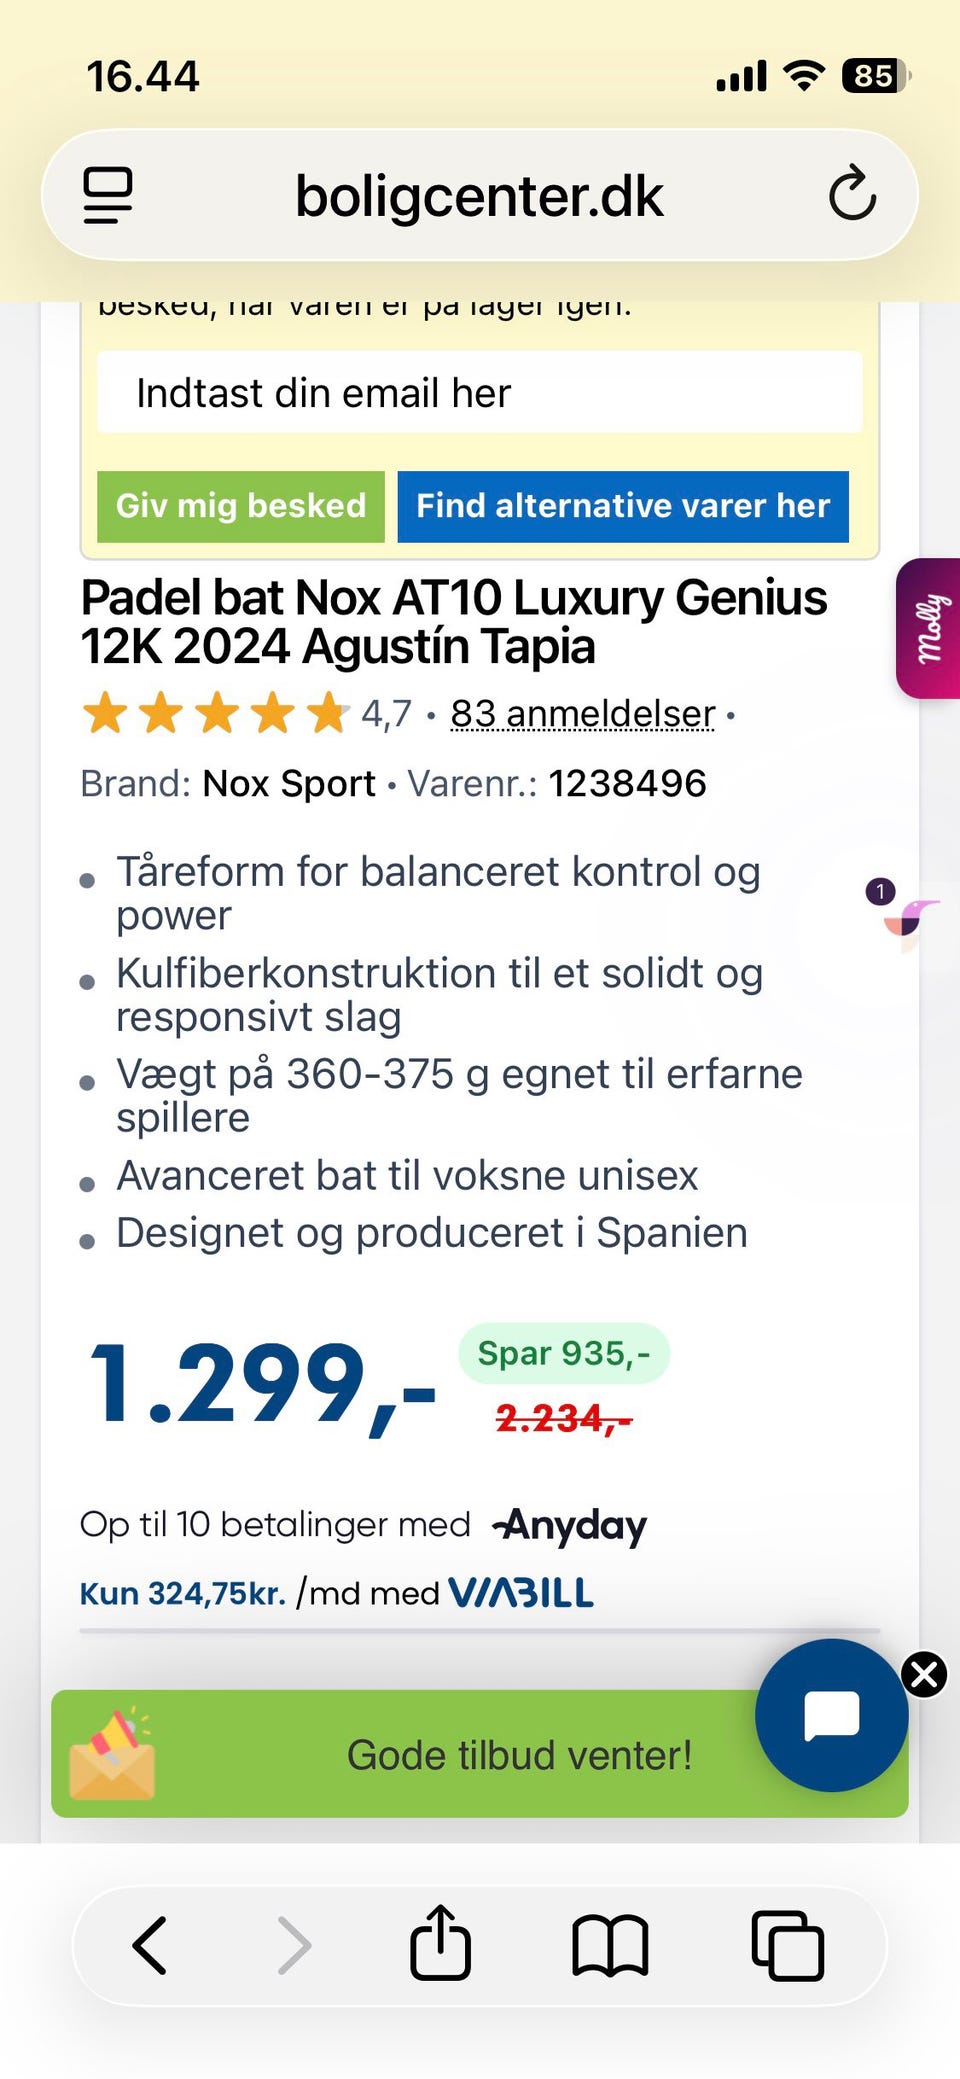The width and height of the screenshot is (960, 2079).
Task: Open the bookmarks book icon
Action: (x=610, y=1945)
